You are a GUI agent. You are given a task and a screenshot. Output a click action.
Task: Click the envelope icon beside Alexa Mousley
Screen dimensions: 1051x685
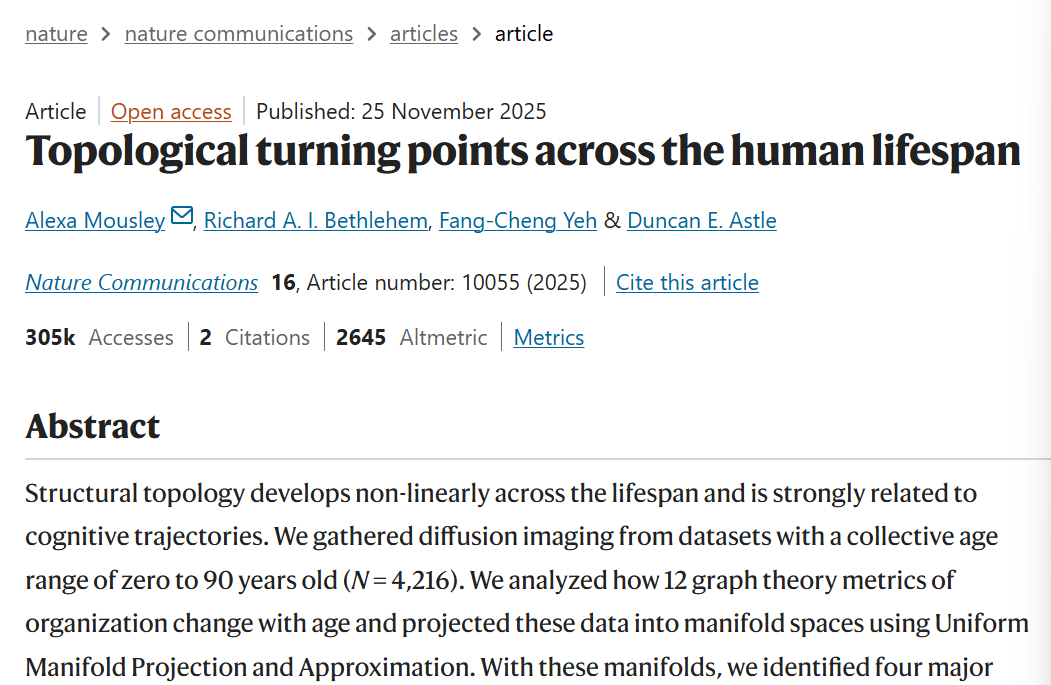(x=182, y=216)
